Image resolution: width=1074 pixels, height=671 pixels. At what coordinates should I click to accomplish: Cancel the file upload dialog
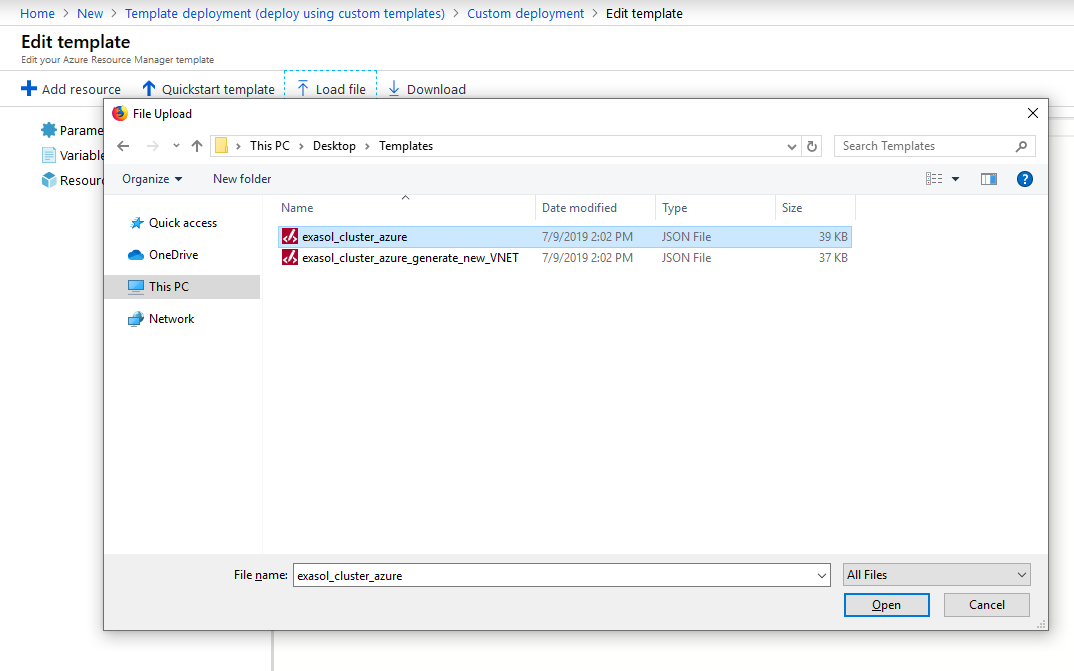click(986, 605)
